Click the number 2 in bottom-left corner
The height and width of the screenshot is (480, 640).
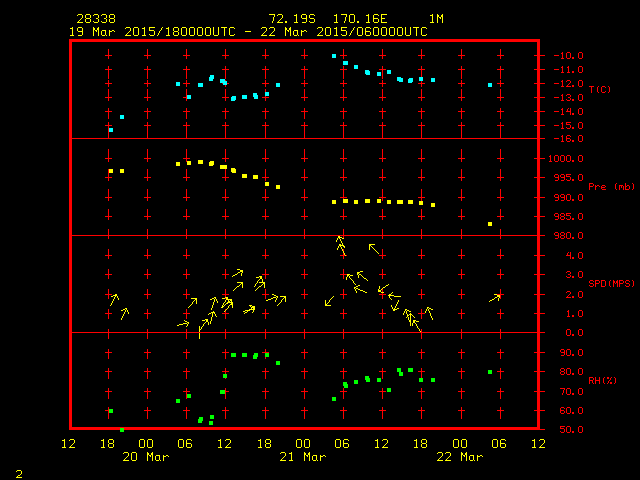[x=18, y=472]
